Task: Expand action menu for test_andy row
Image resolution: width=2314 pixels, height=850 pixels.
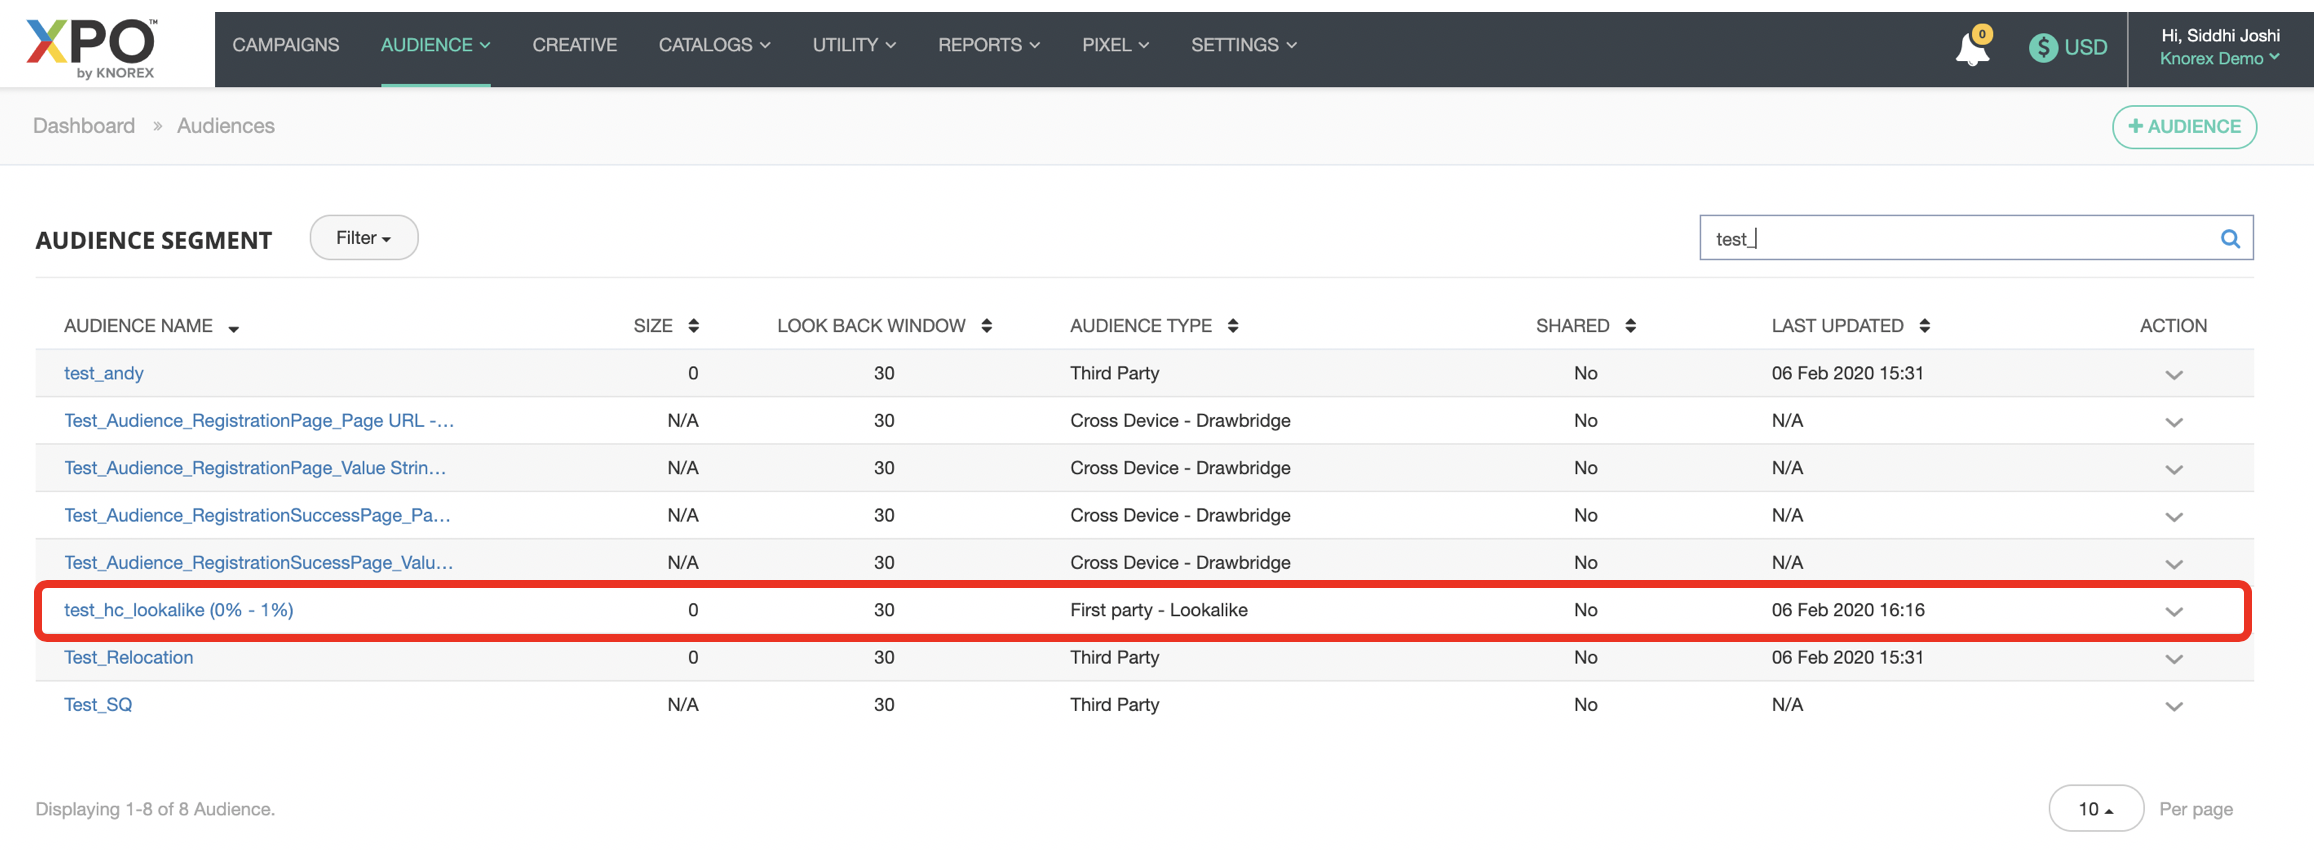Action: (x=2173, y=375)
